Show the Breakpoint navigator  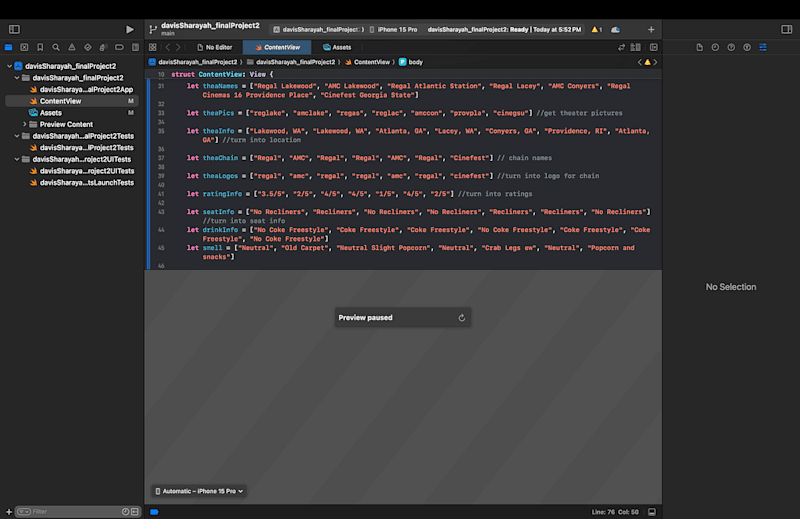pyautogui.click(x=119, y=47)
